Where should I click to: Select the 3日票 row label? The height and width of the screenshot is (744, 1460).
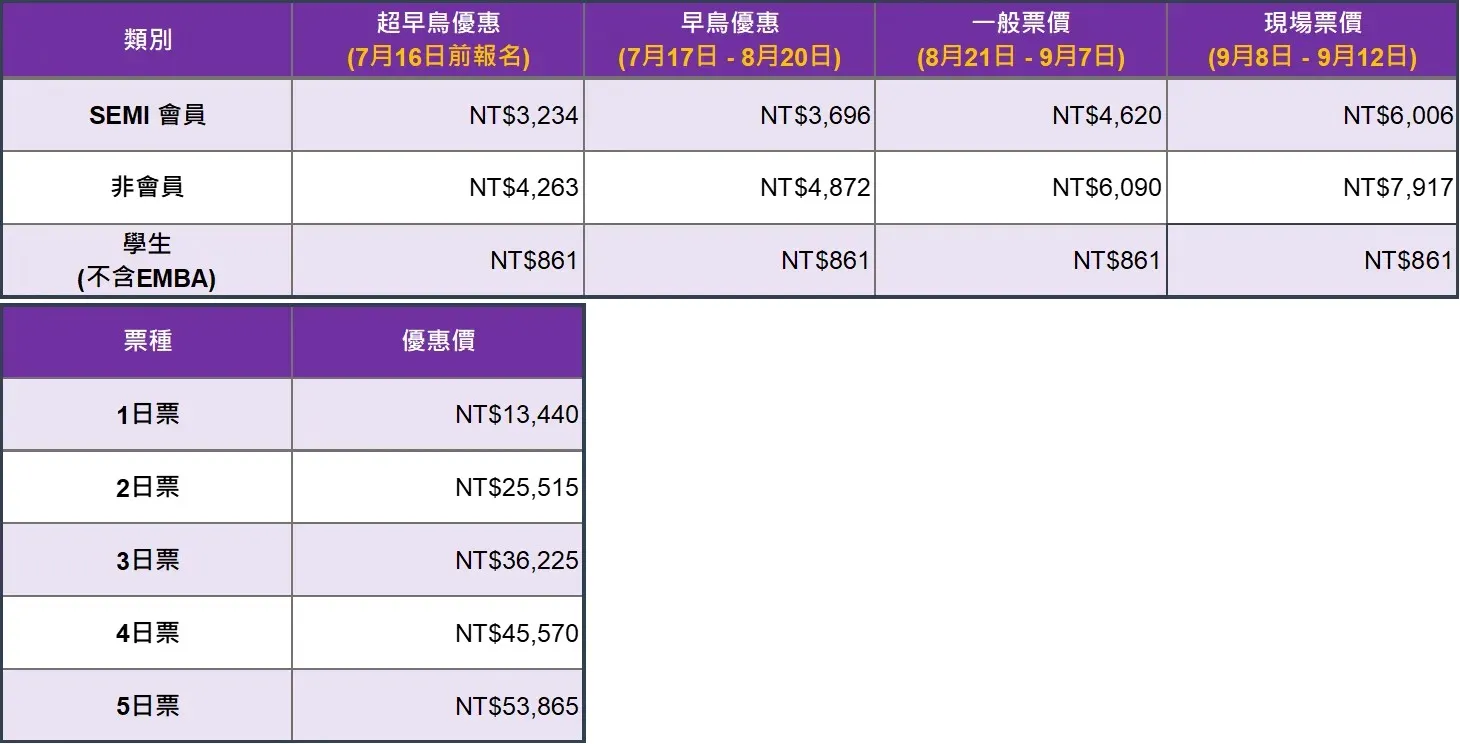147,560
